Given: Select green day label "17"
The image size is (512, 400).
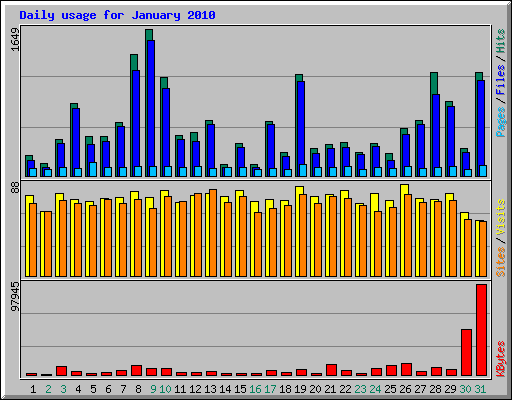Looking at the screenshot, I should [270, 389].
